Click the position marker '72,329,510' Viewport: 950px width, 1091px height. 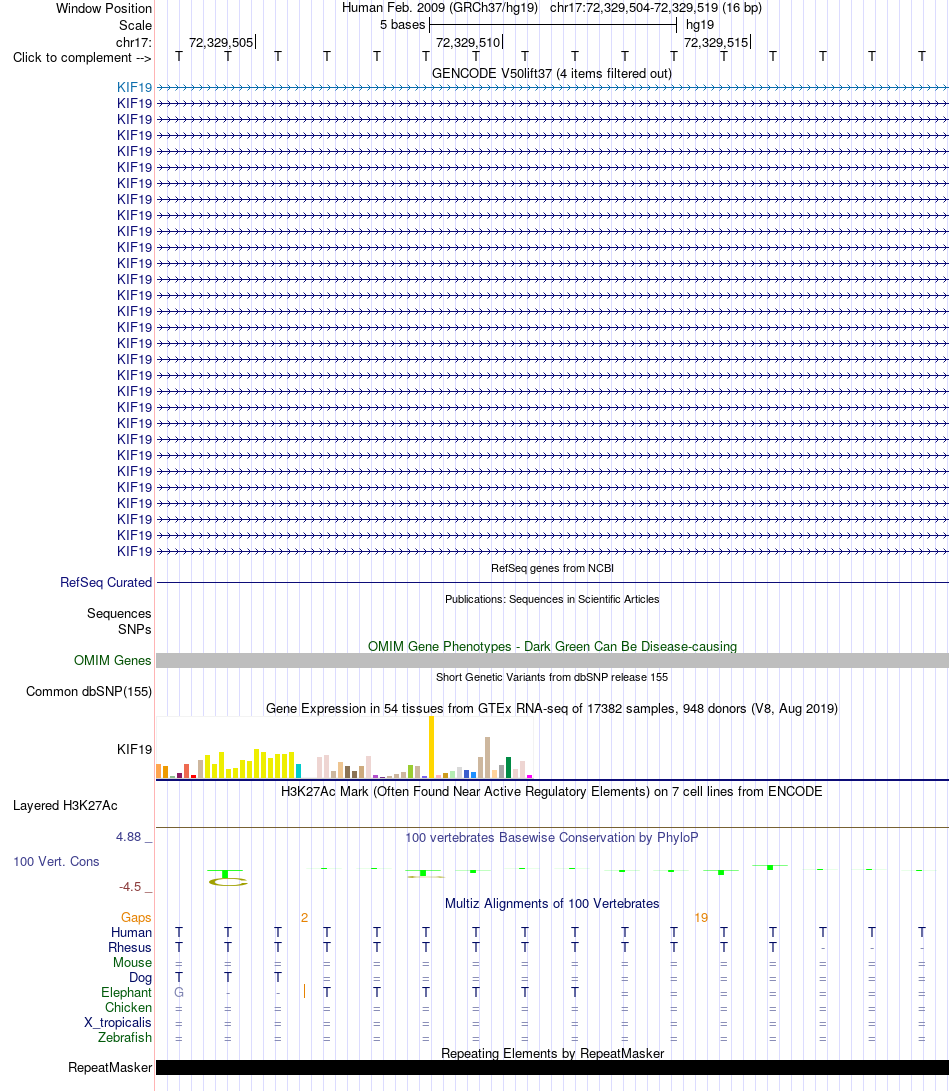point(468,42)
